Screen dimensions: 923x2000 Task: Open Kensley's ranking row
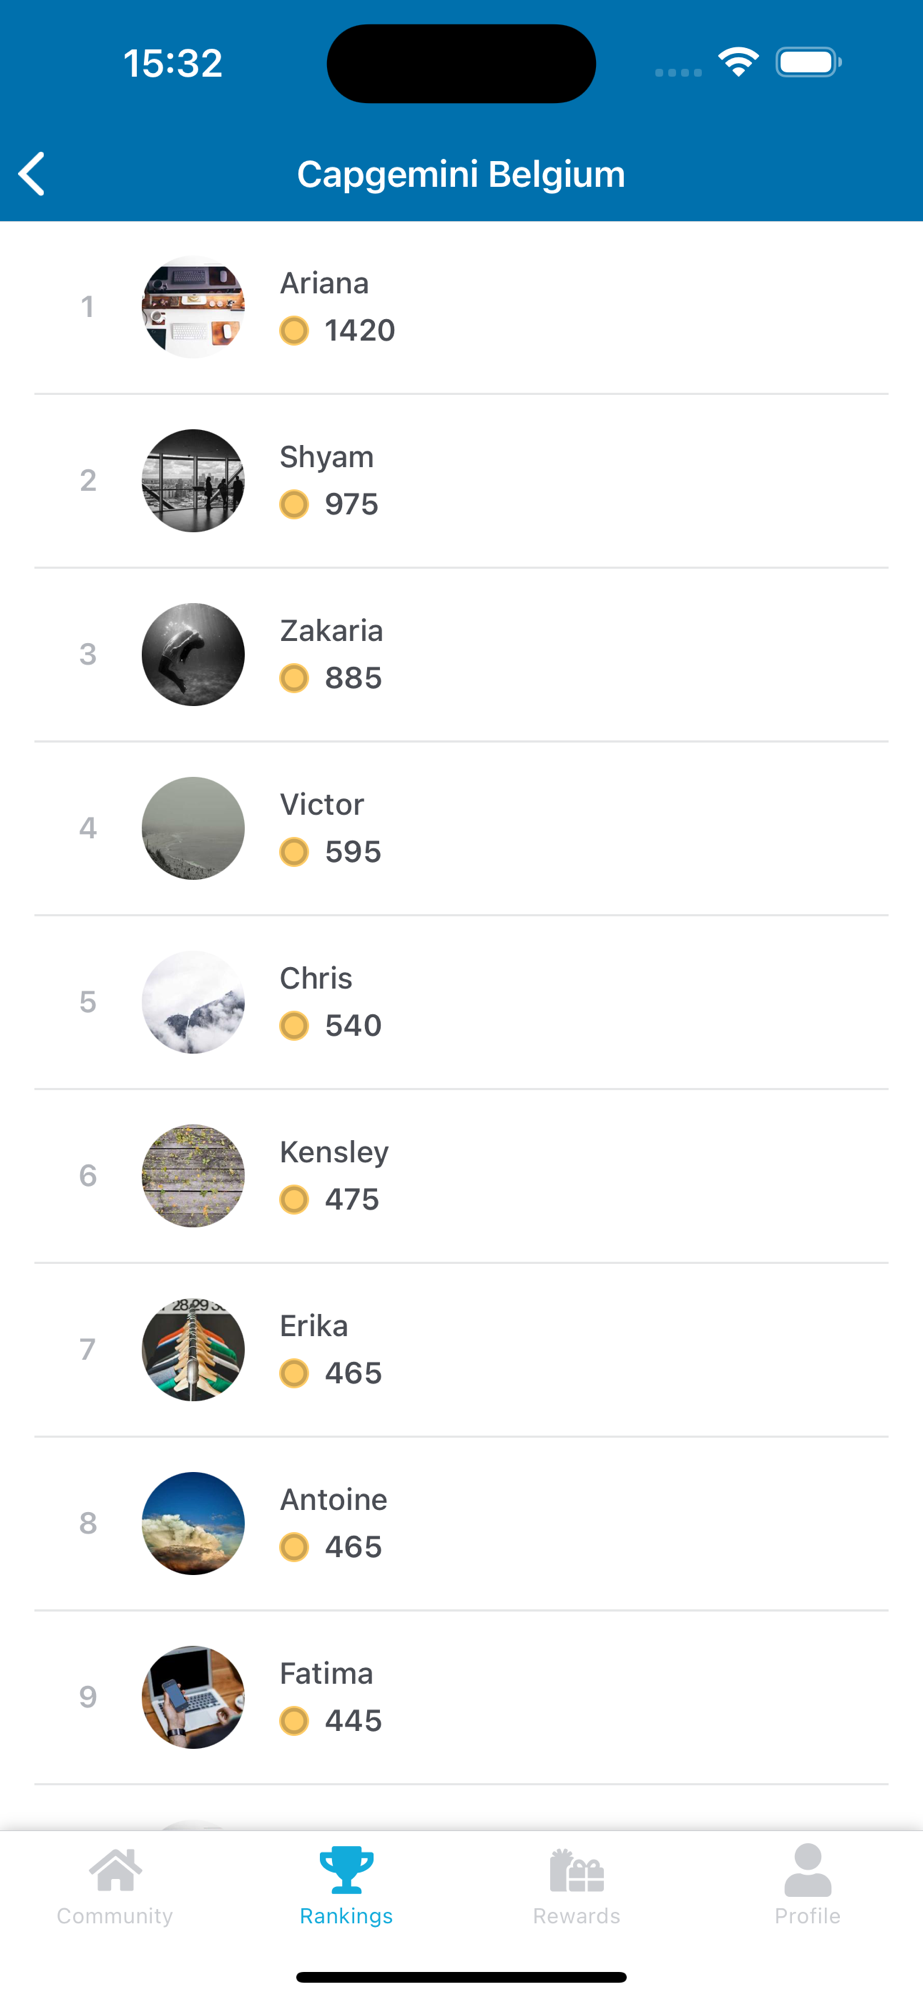[461, 1176]
